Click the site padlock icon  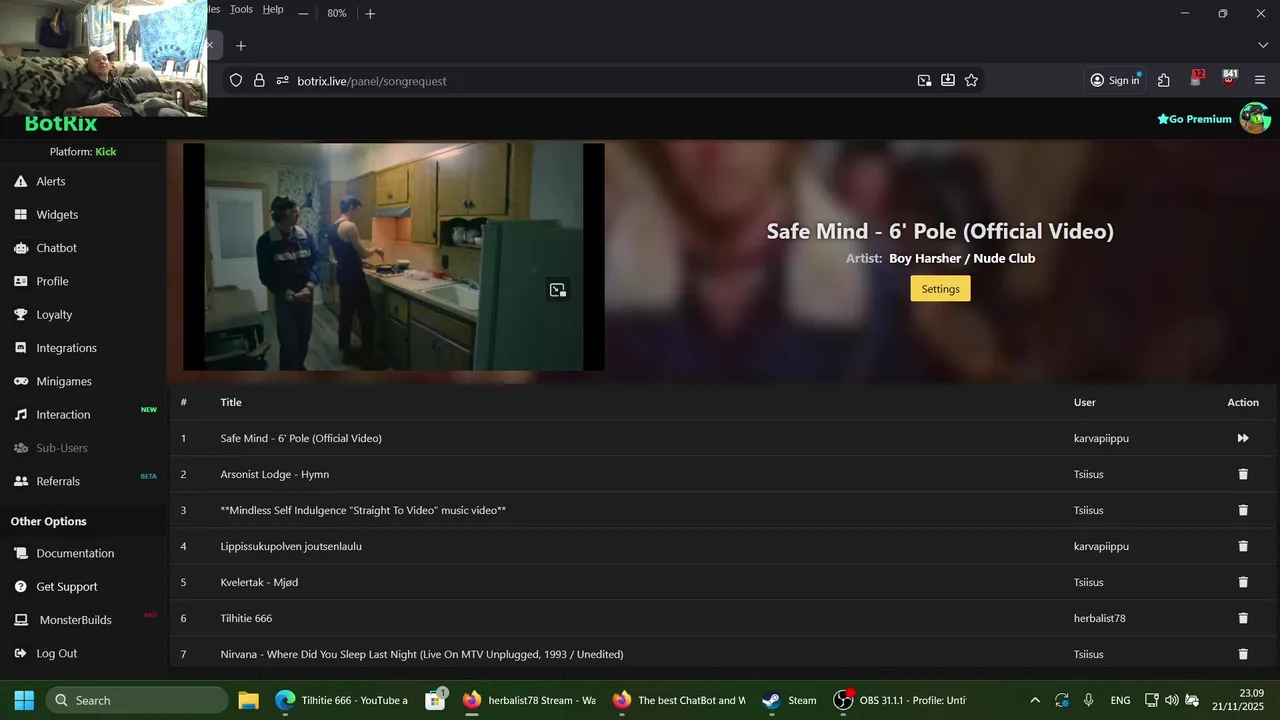(259, 80)
